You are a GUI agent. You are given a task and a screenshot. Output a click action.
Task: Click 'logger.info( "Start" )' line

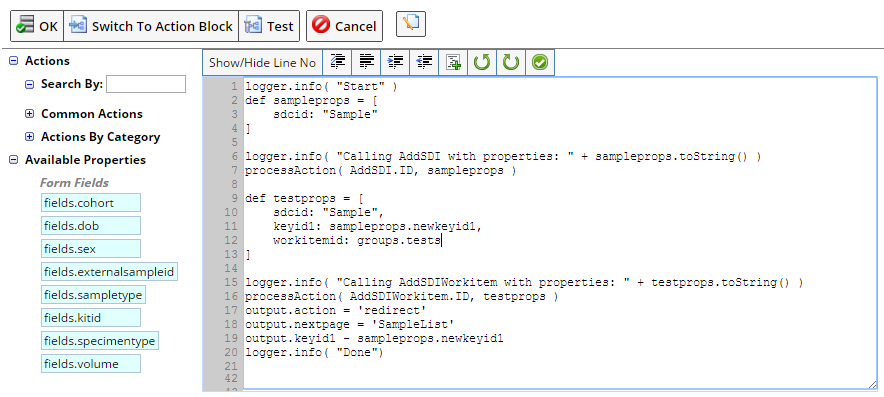321,87
